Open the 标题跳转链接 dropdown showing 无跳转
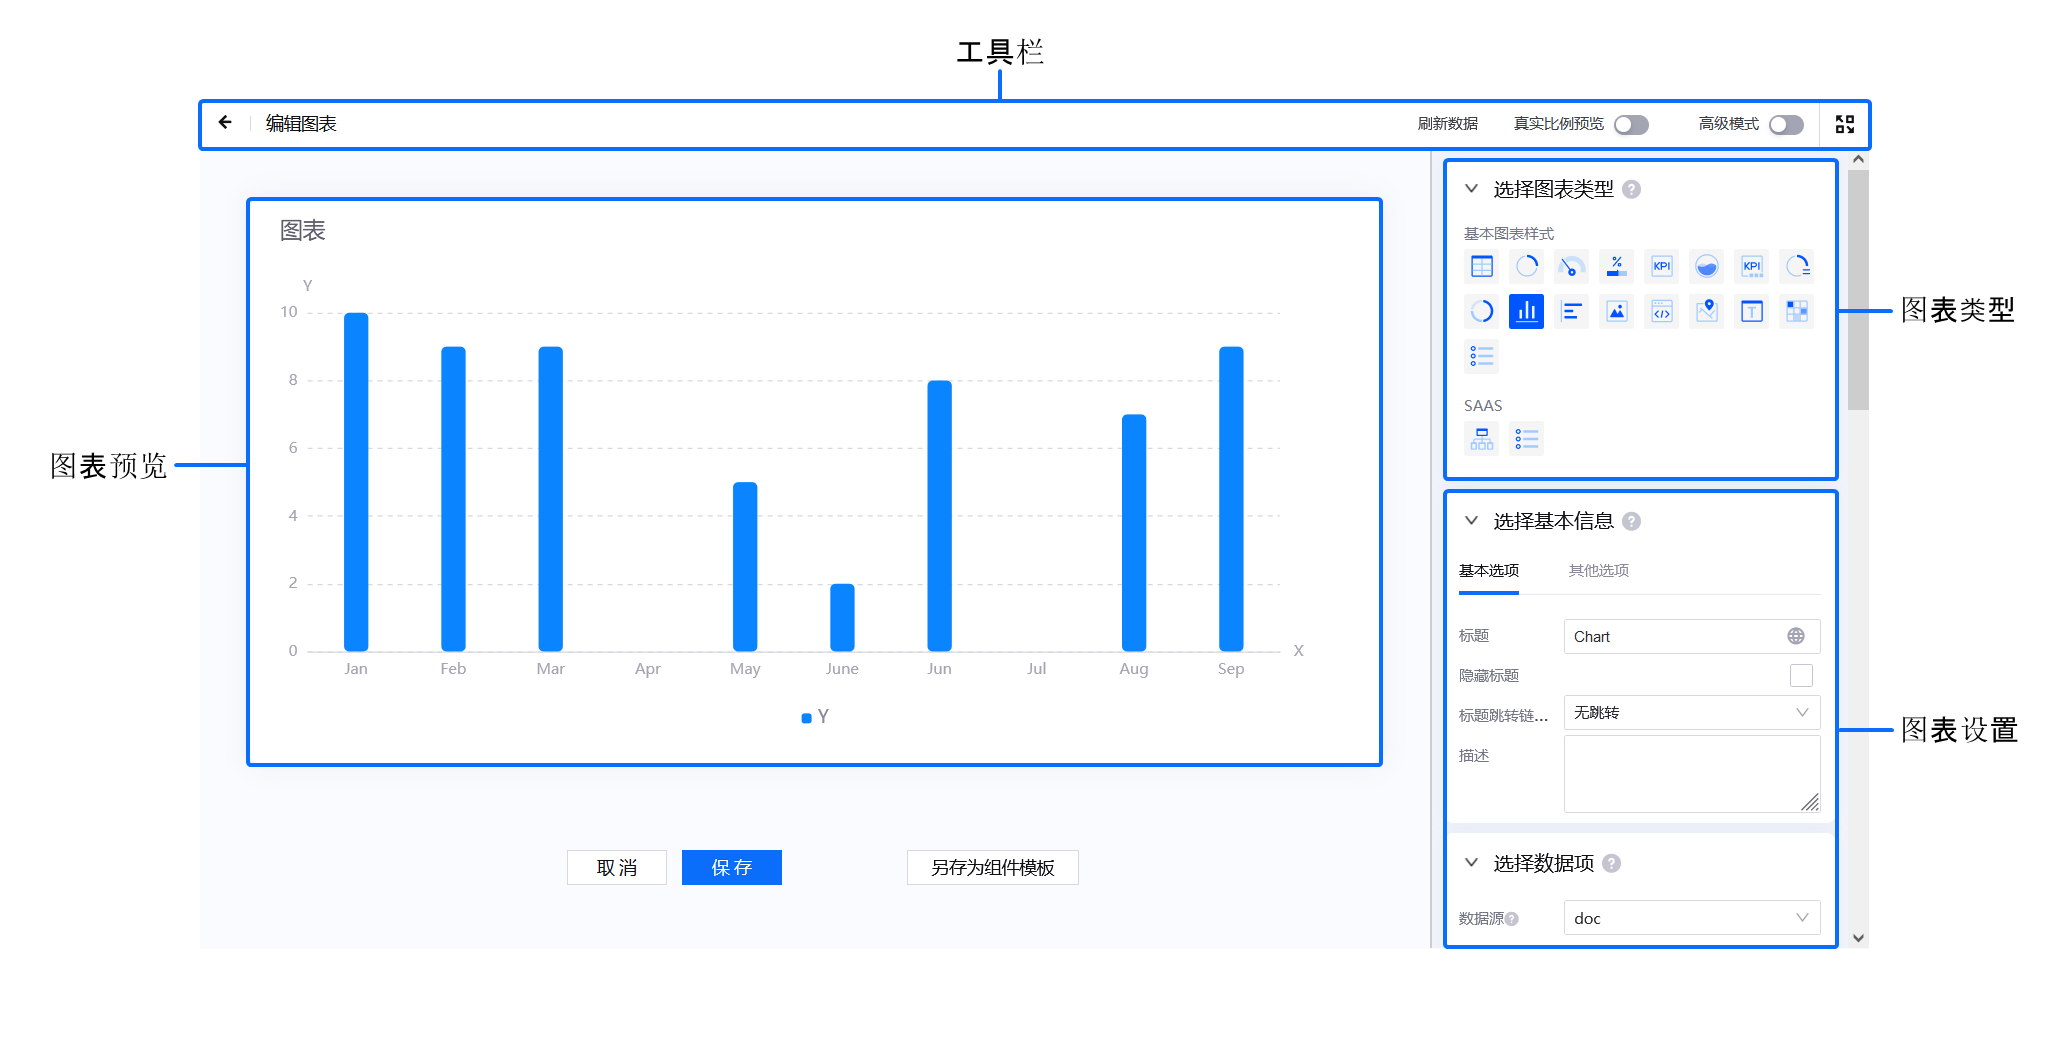 coord(1692,713)
